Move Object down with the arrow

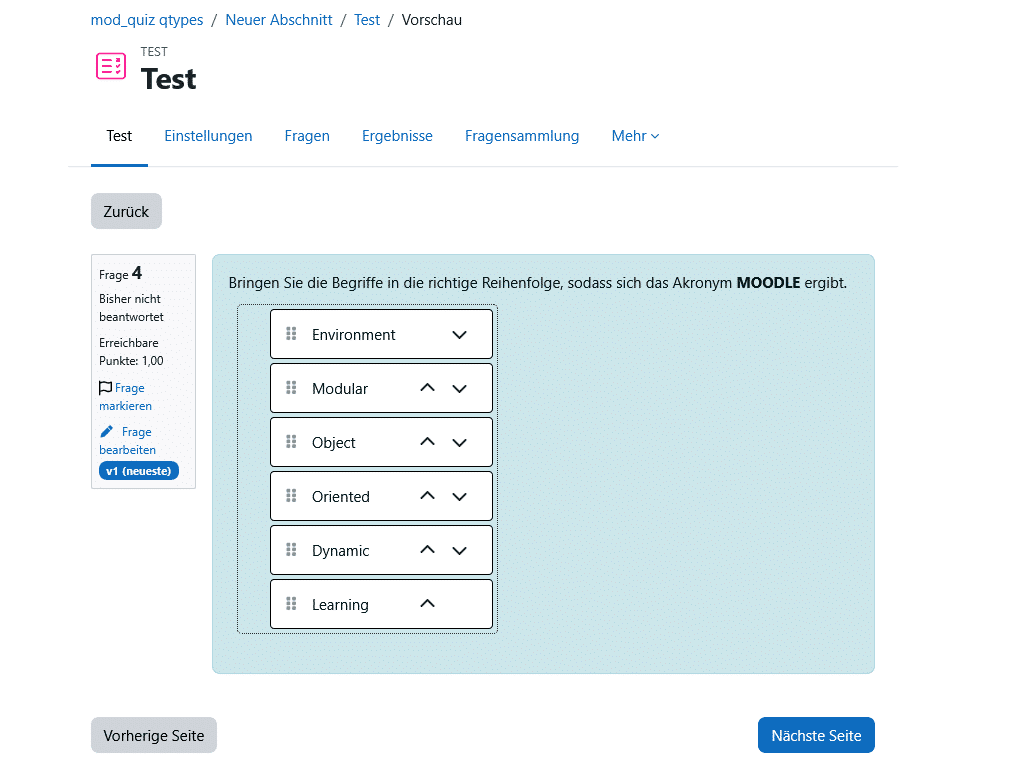(460, 443)
